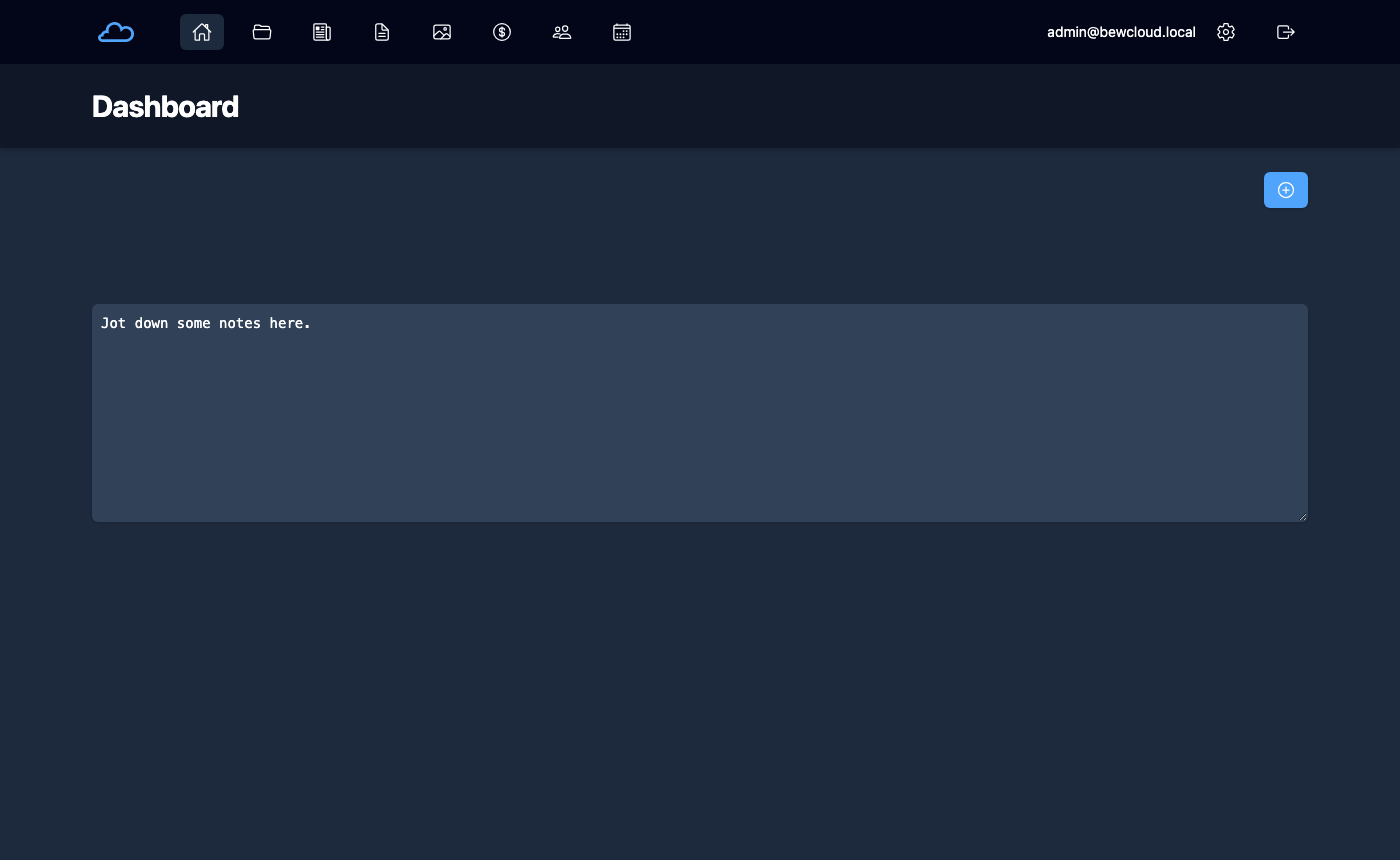Open the Calendar icon
This screenshot has height=860, width=1400.
click(x=622, y=32)
